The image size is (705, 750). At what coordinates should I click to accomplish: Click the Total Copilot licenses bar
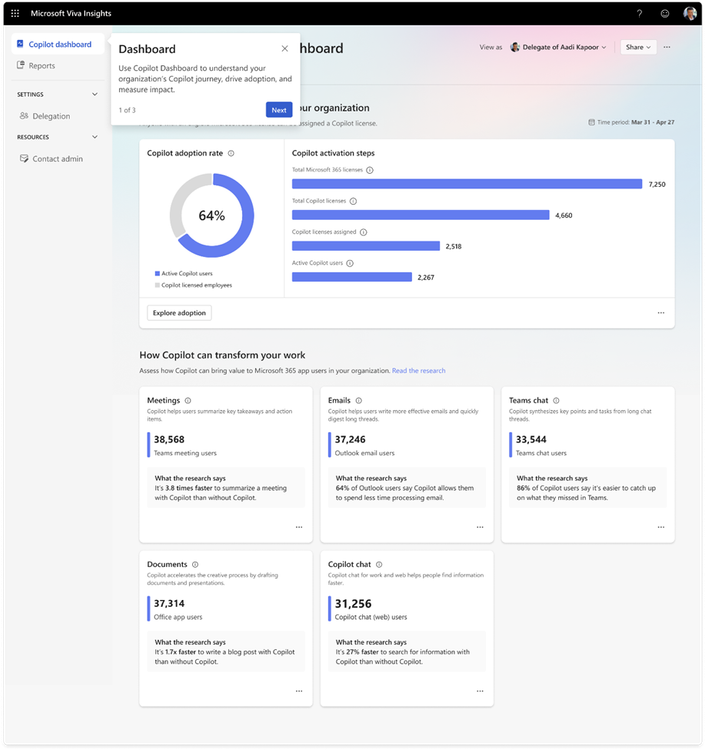[420, 215]
